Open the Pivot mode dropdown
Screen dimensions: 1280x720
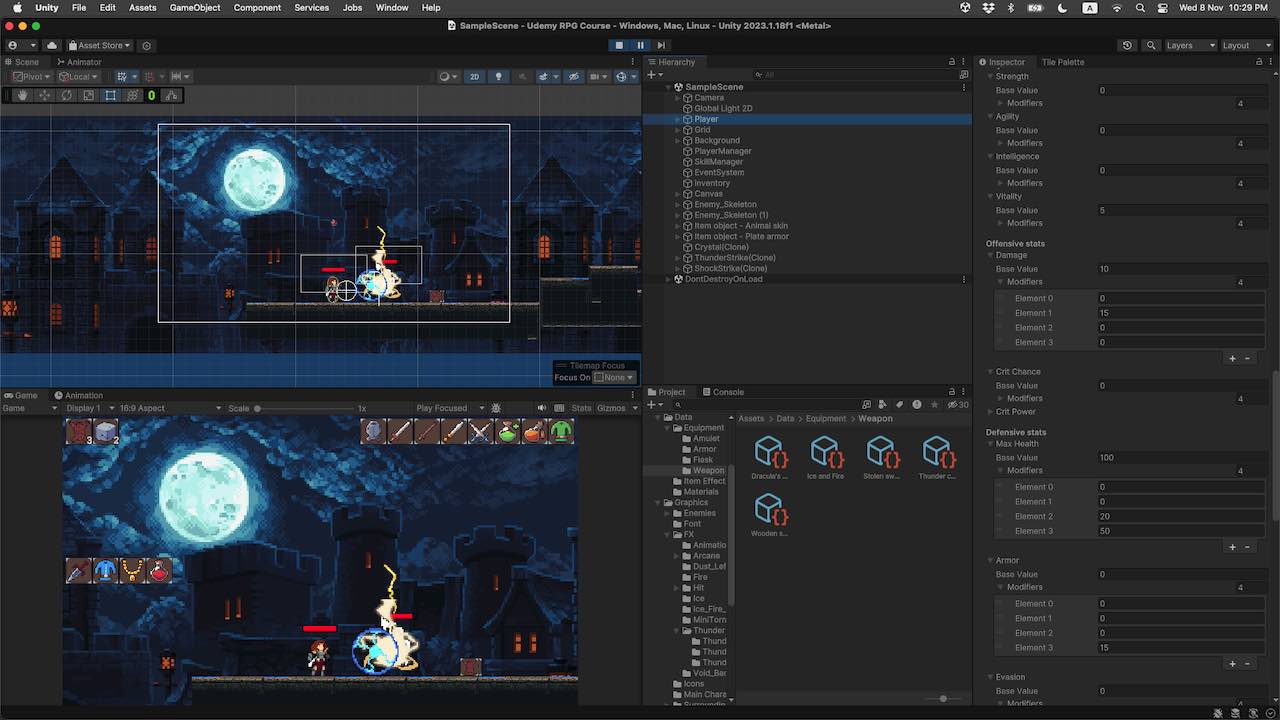coord(30,76)
